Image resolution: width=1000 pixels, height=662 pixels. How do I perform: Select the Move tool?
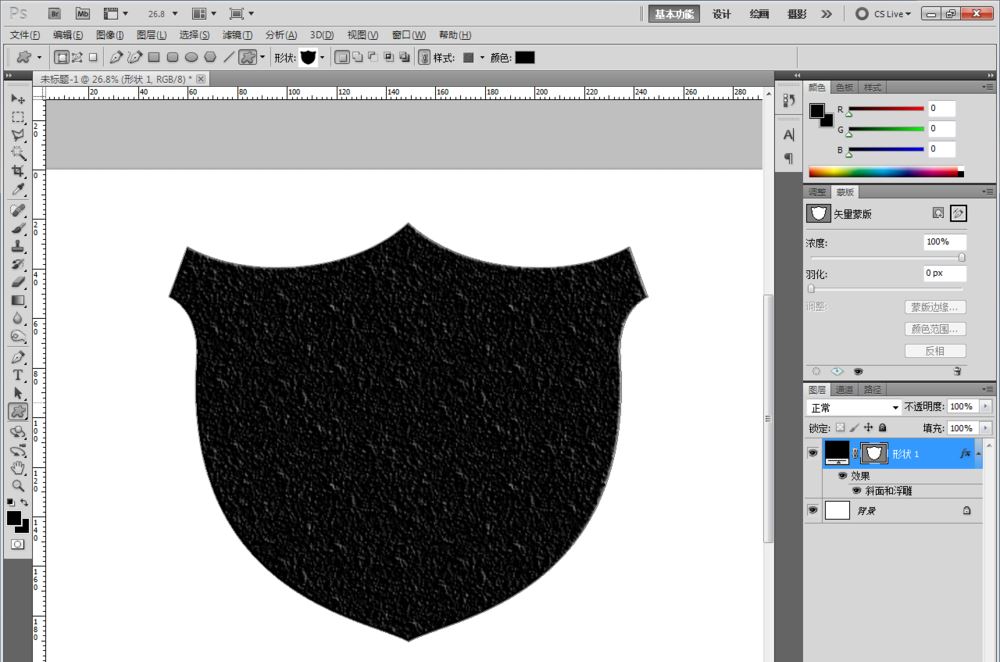point(18,99)
